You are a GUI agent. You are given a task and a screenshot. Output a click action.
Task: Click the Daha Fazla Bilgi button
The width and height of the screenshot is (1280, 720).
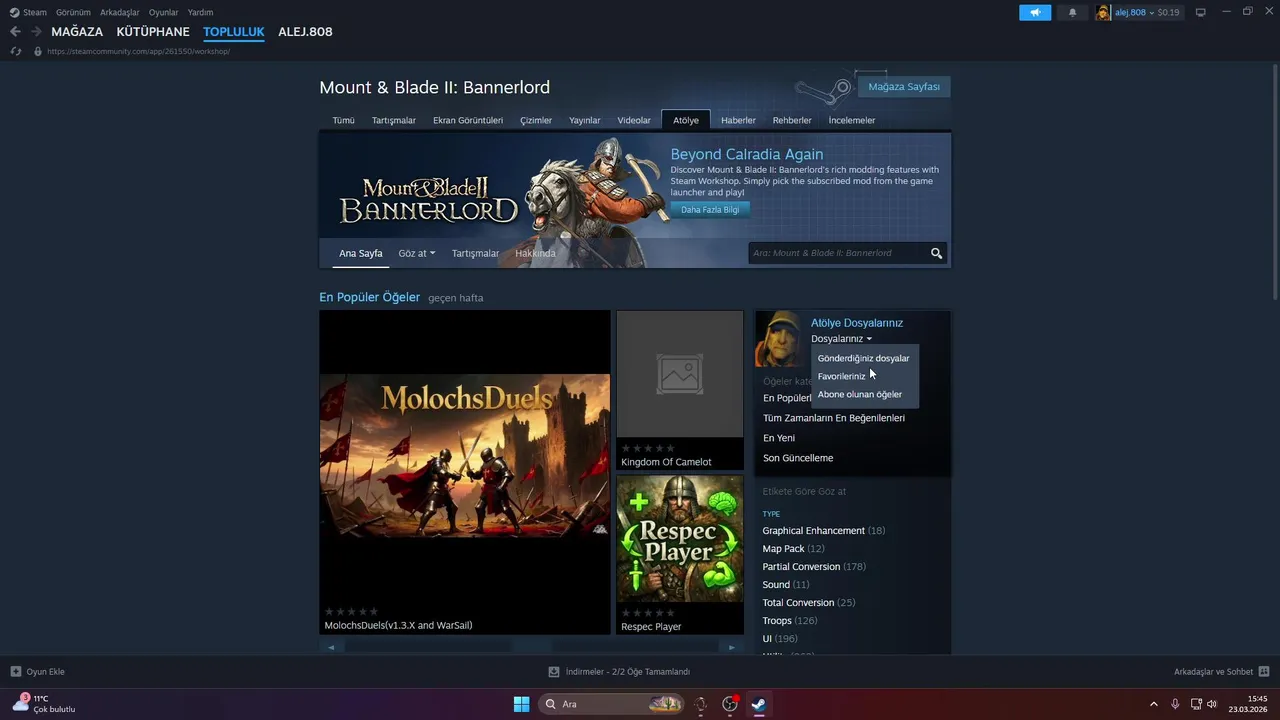pos(710,210)
